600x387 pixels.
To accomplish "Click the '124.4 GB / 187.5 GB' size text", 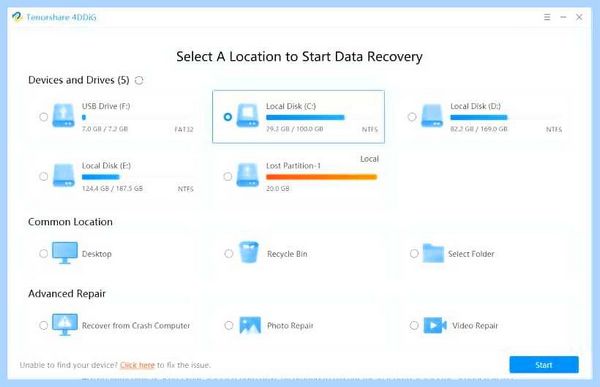I will tap(112, 188).
